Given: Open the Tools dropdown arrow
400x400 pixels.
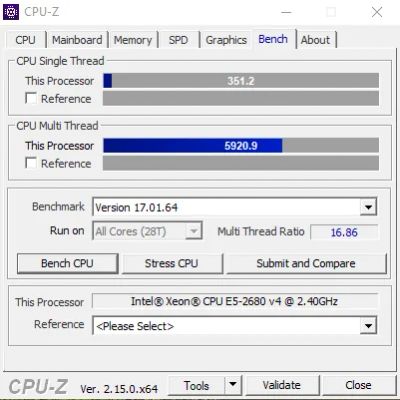Looking at the screenshot, I should (x=233, y=385).
